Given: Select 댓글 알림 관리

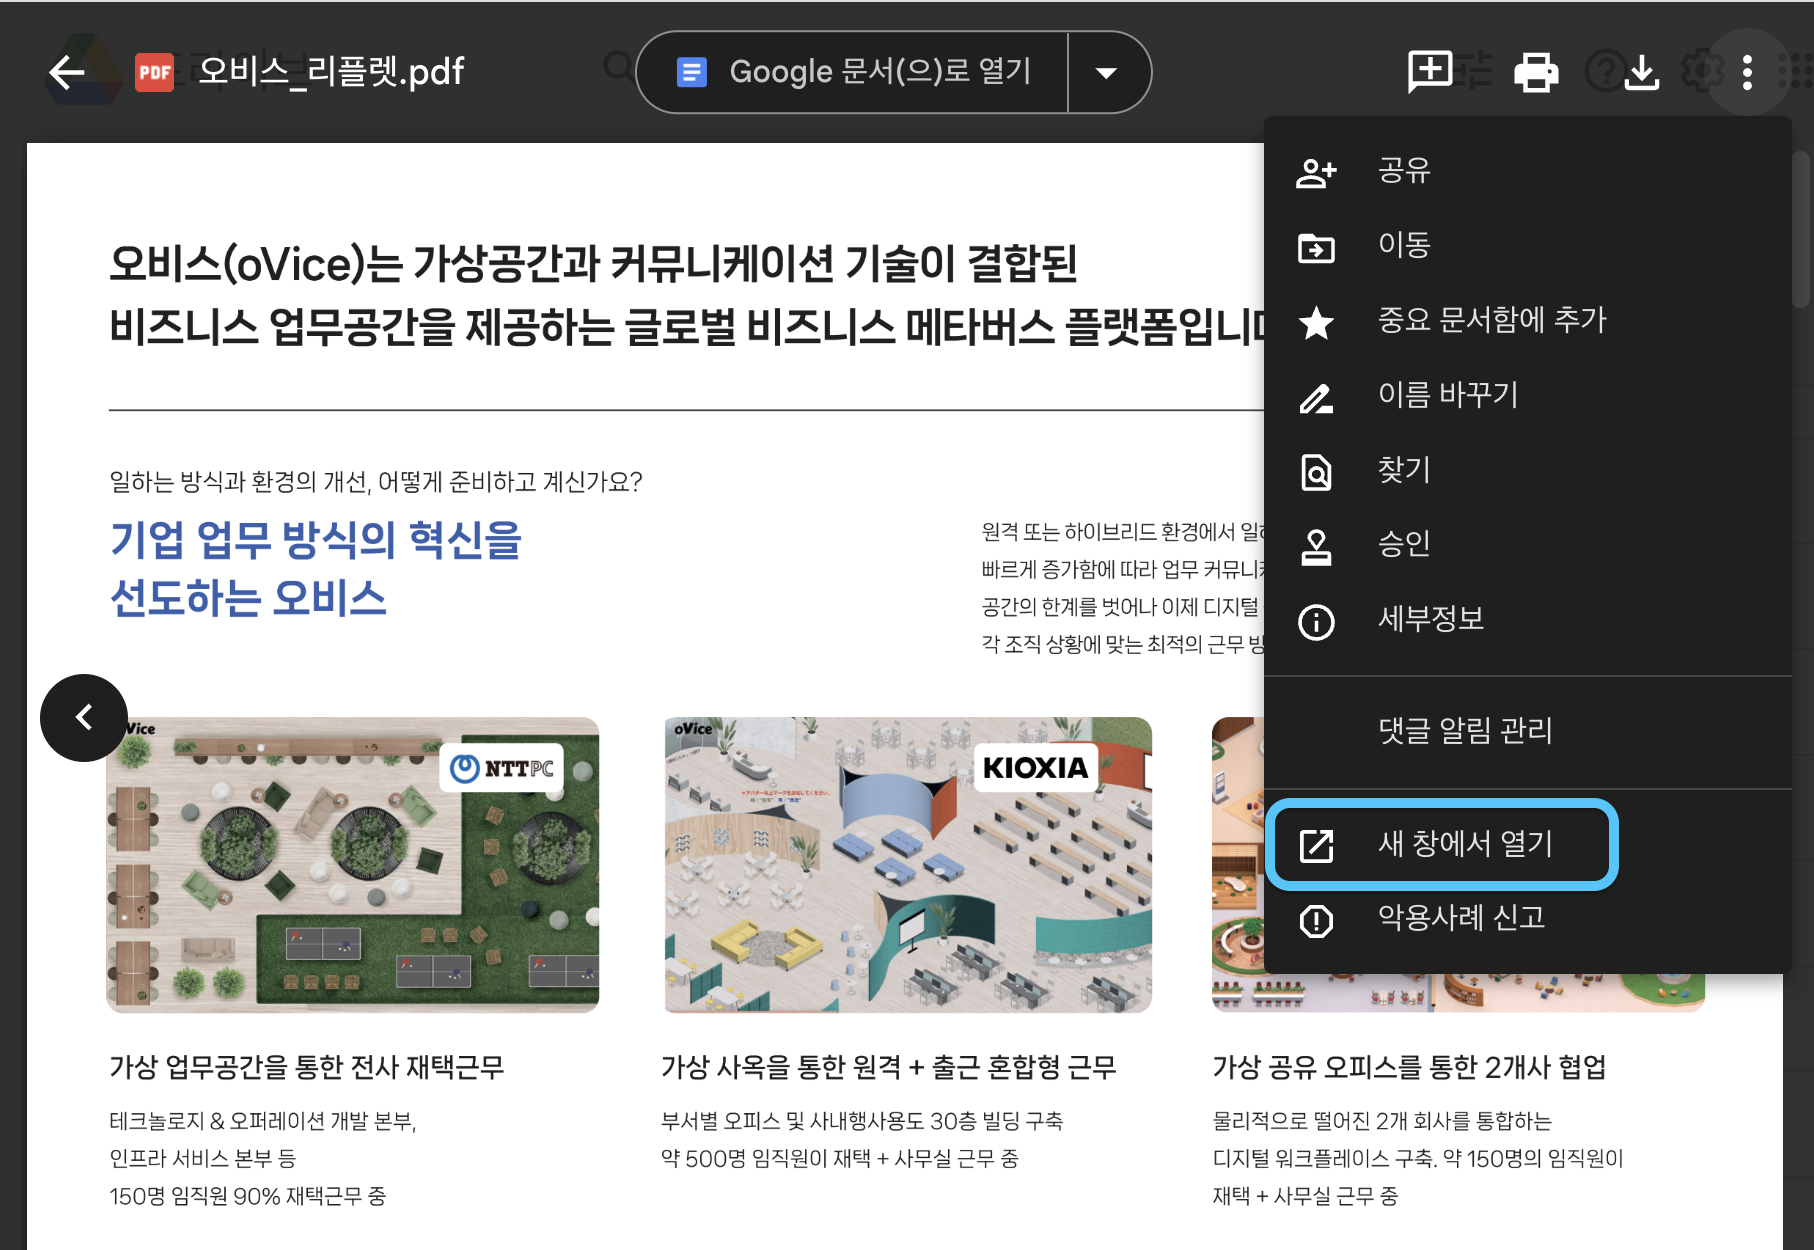Looking at the screenshot, I should point(1527,732).
